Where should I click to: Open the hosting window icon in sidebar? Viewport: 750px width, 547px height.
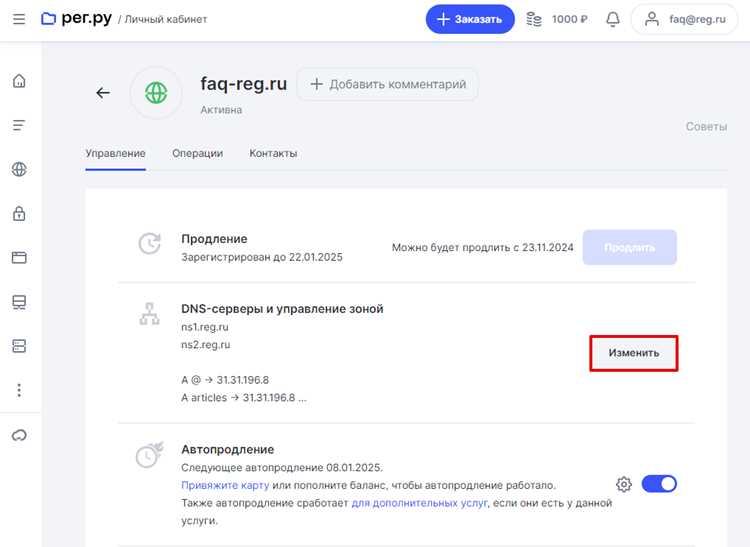point(19,258)
